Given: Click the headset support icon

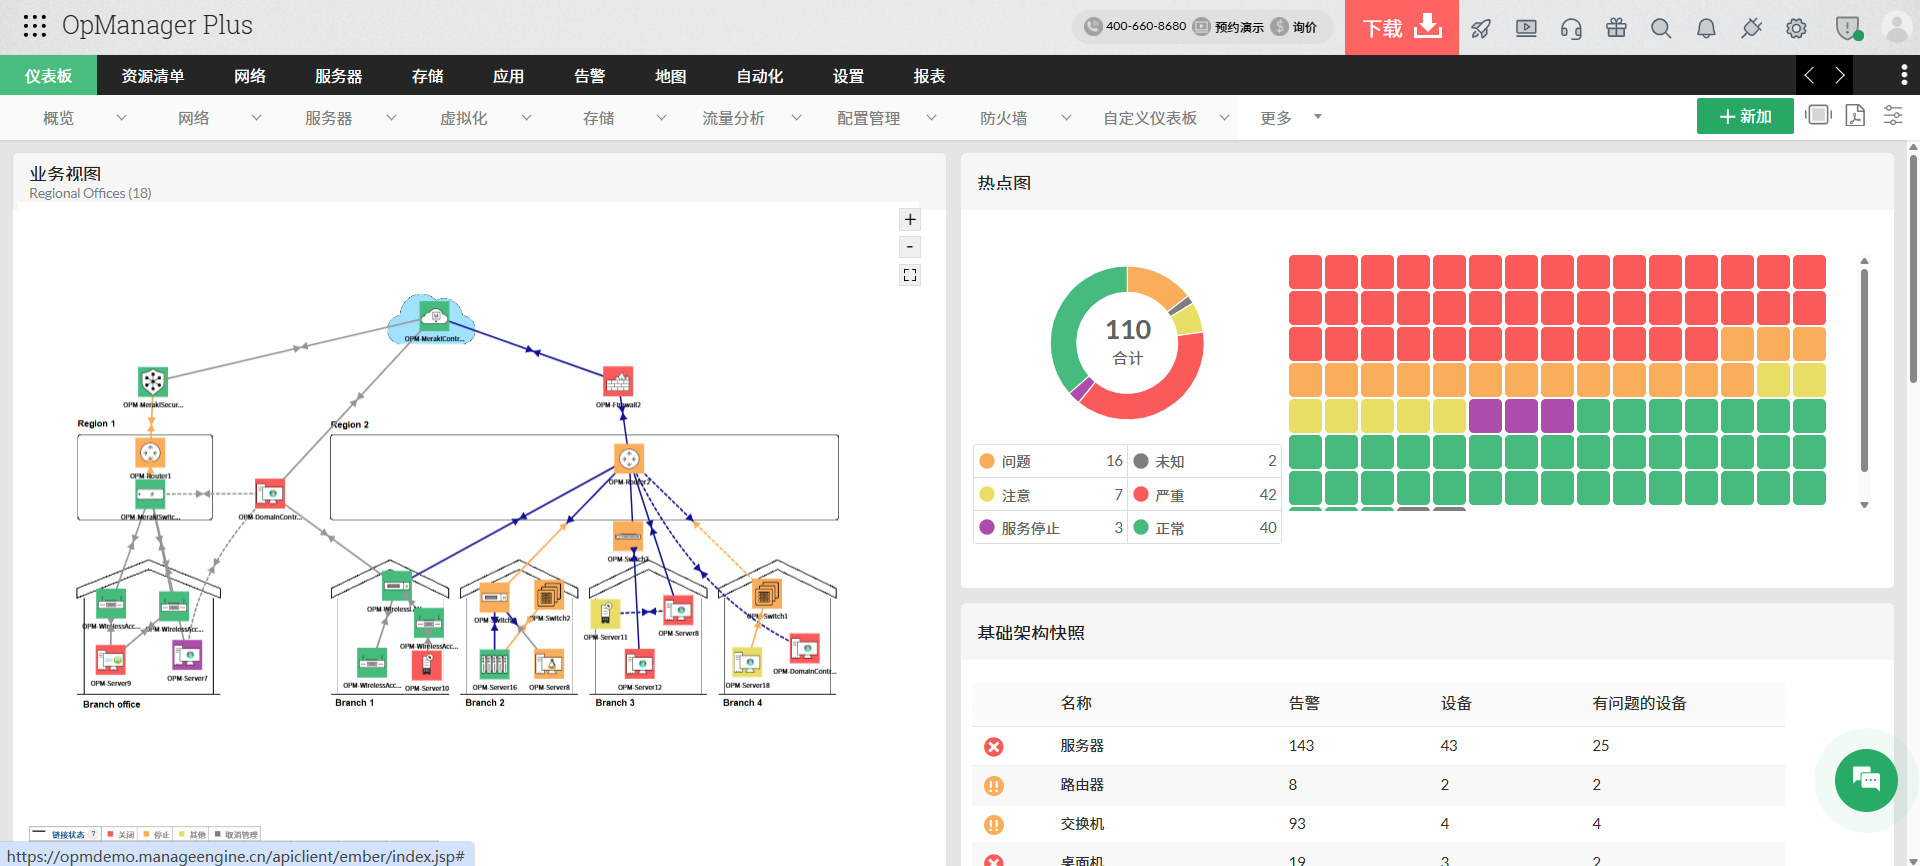Looking at the screenshot, I should 1571,28.
